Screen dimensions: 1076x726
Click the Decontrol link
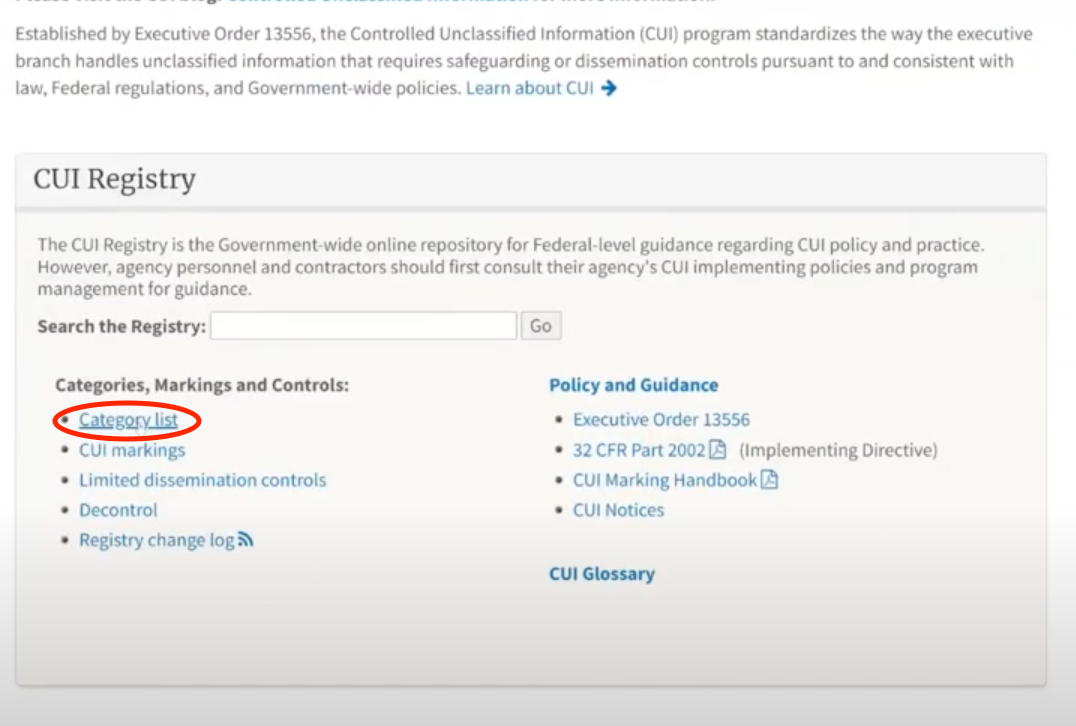click(x=118, y=509)
